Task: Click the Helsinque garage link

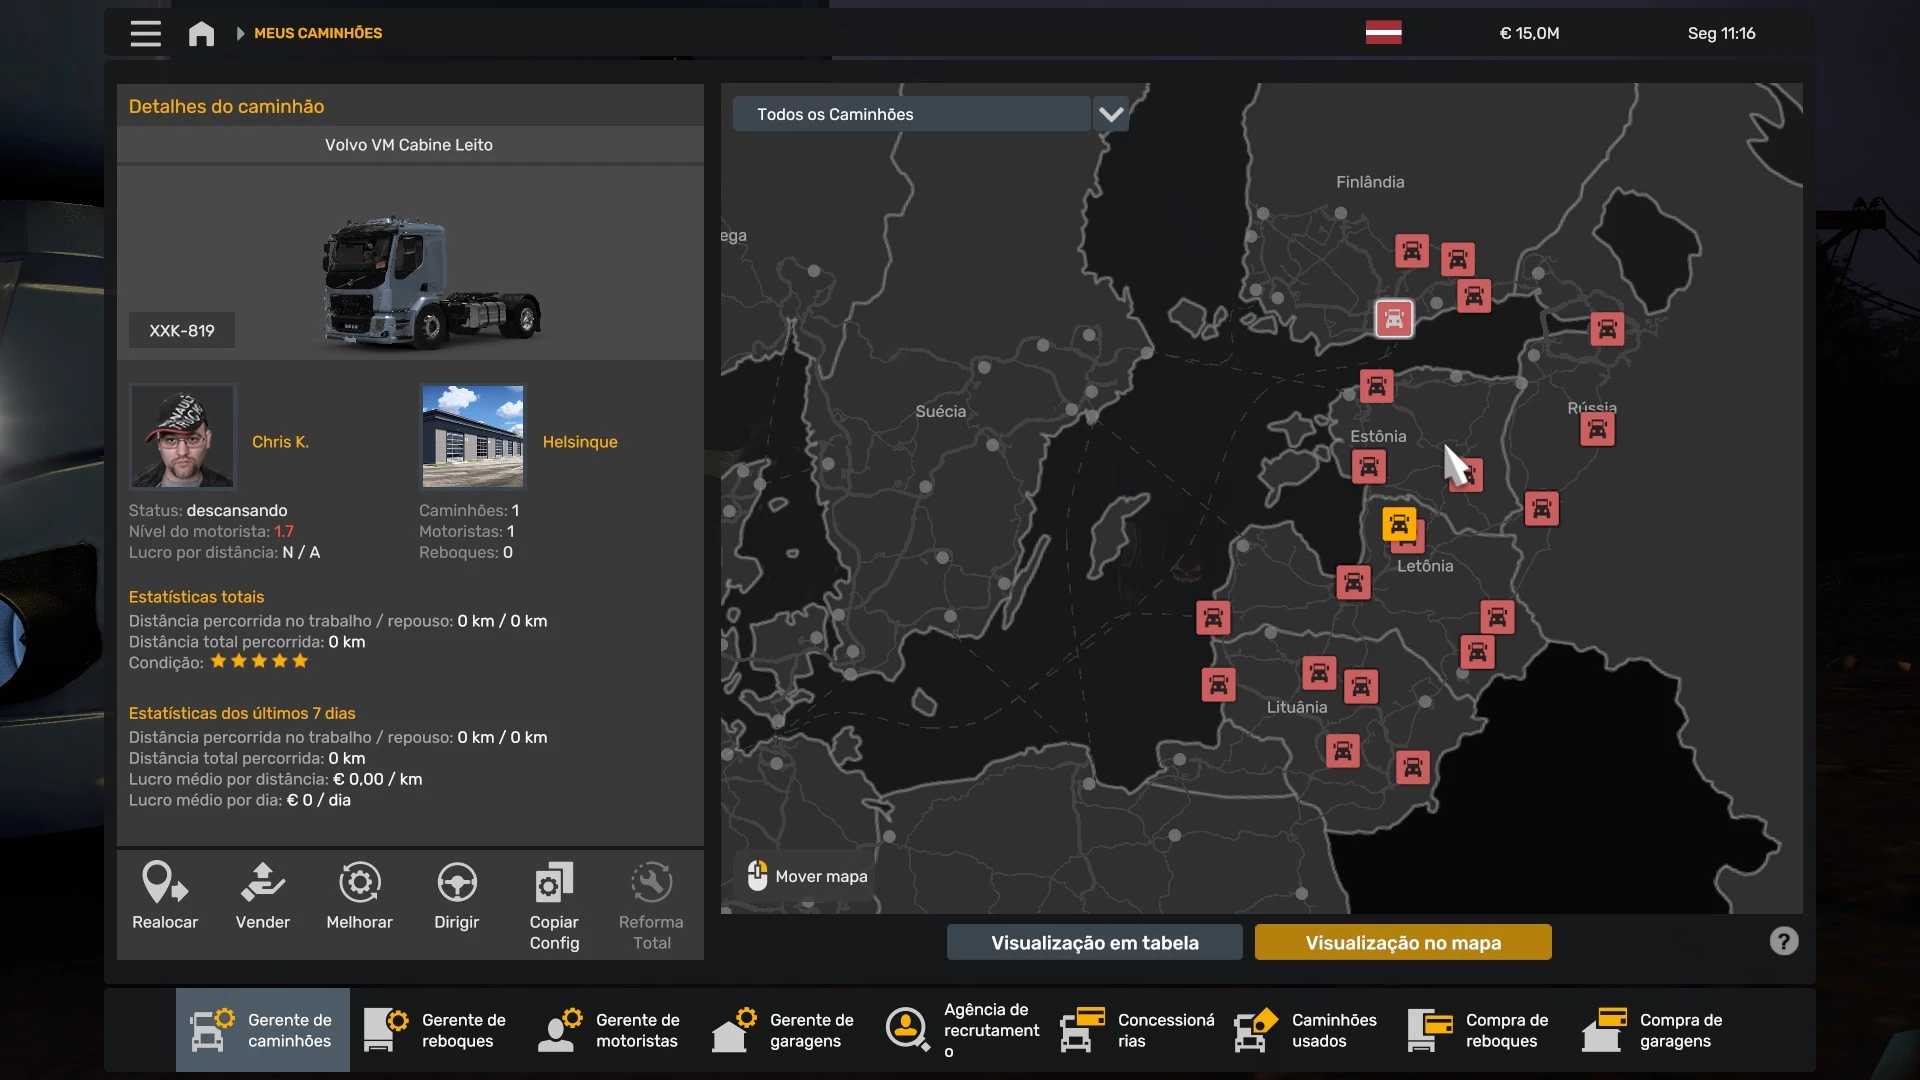Action: 580,441
